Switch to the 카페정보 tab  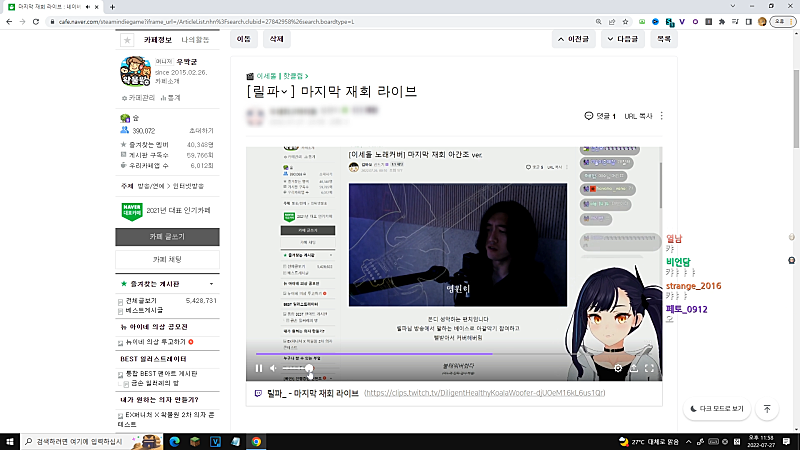157,39
